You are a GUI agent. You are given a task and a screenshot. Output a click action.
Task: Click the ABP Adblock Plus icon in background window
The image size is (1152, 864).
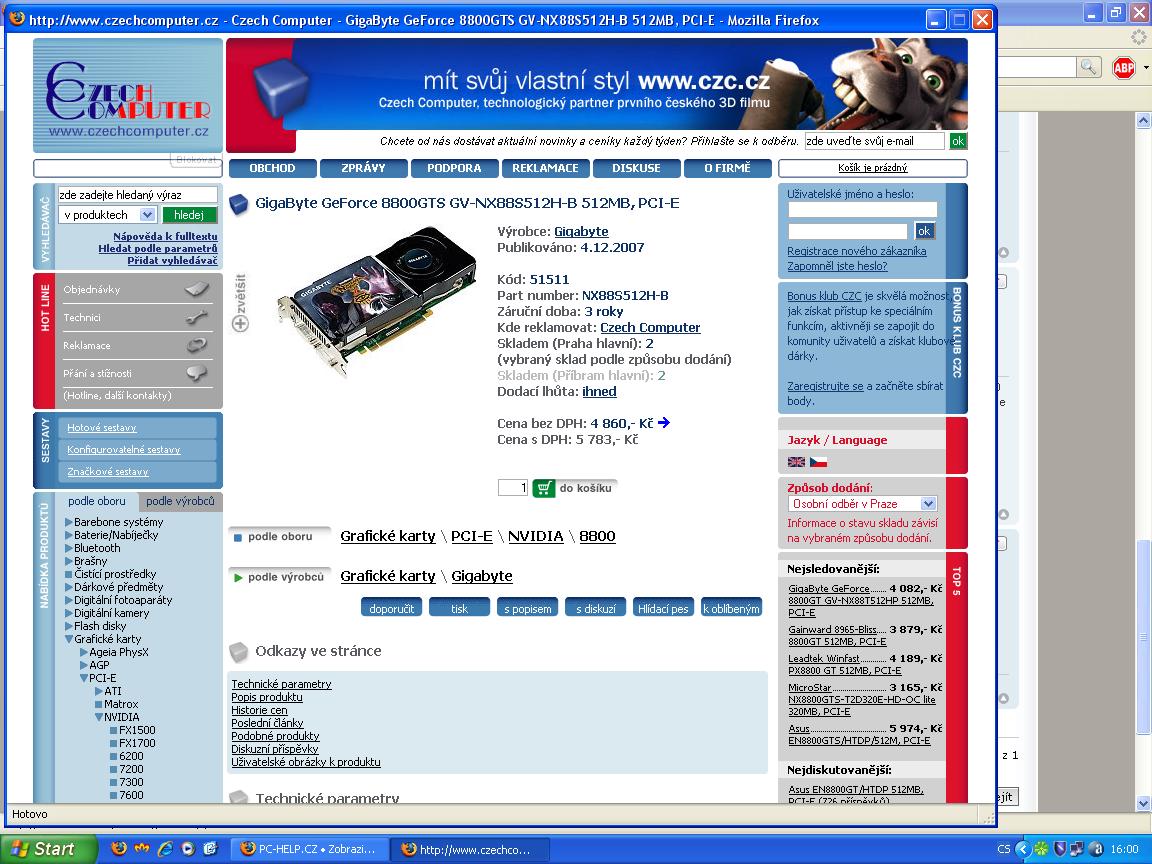(1123, 68)
